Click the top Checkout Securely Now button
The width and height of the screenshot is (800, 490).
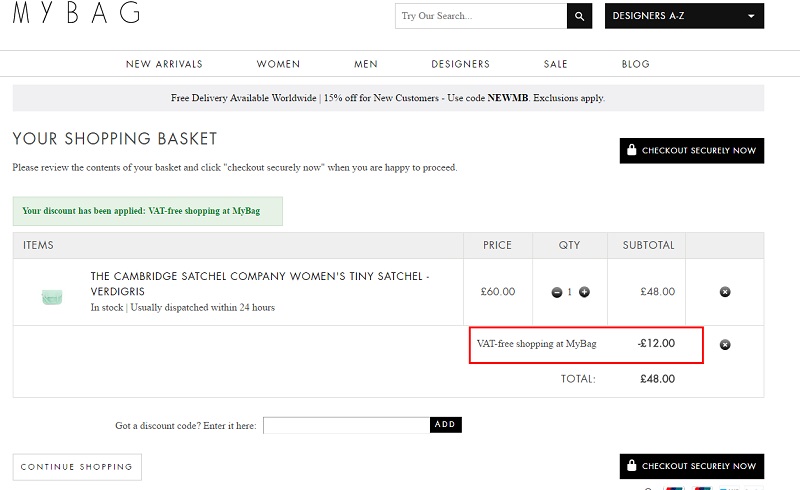click(x=692, y=151)
